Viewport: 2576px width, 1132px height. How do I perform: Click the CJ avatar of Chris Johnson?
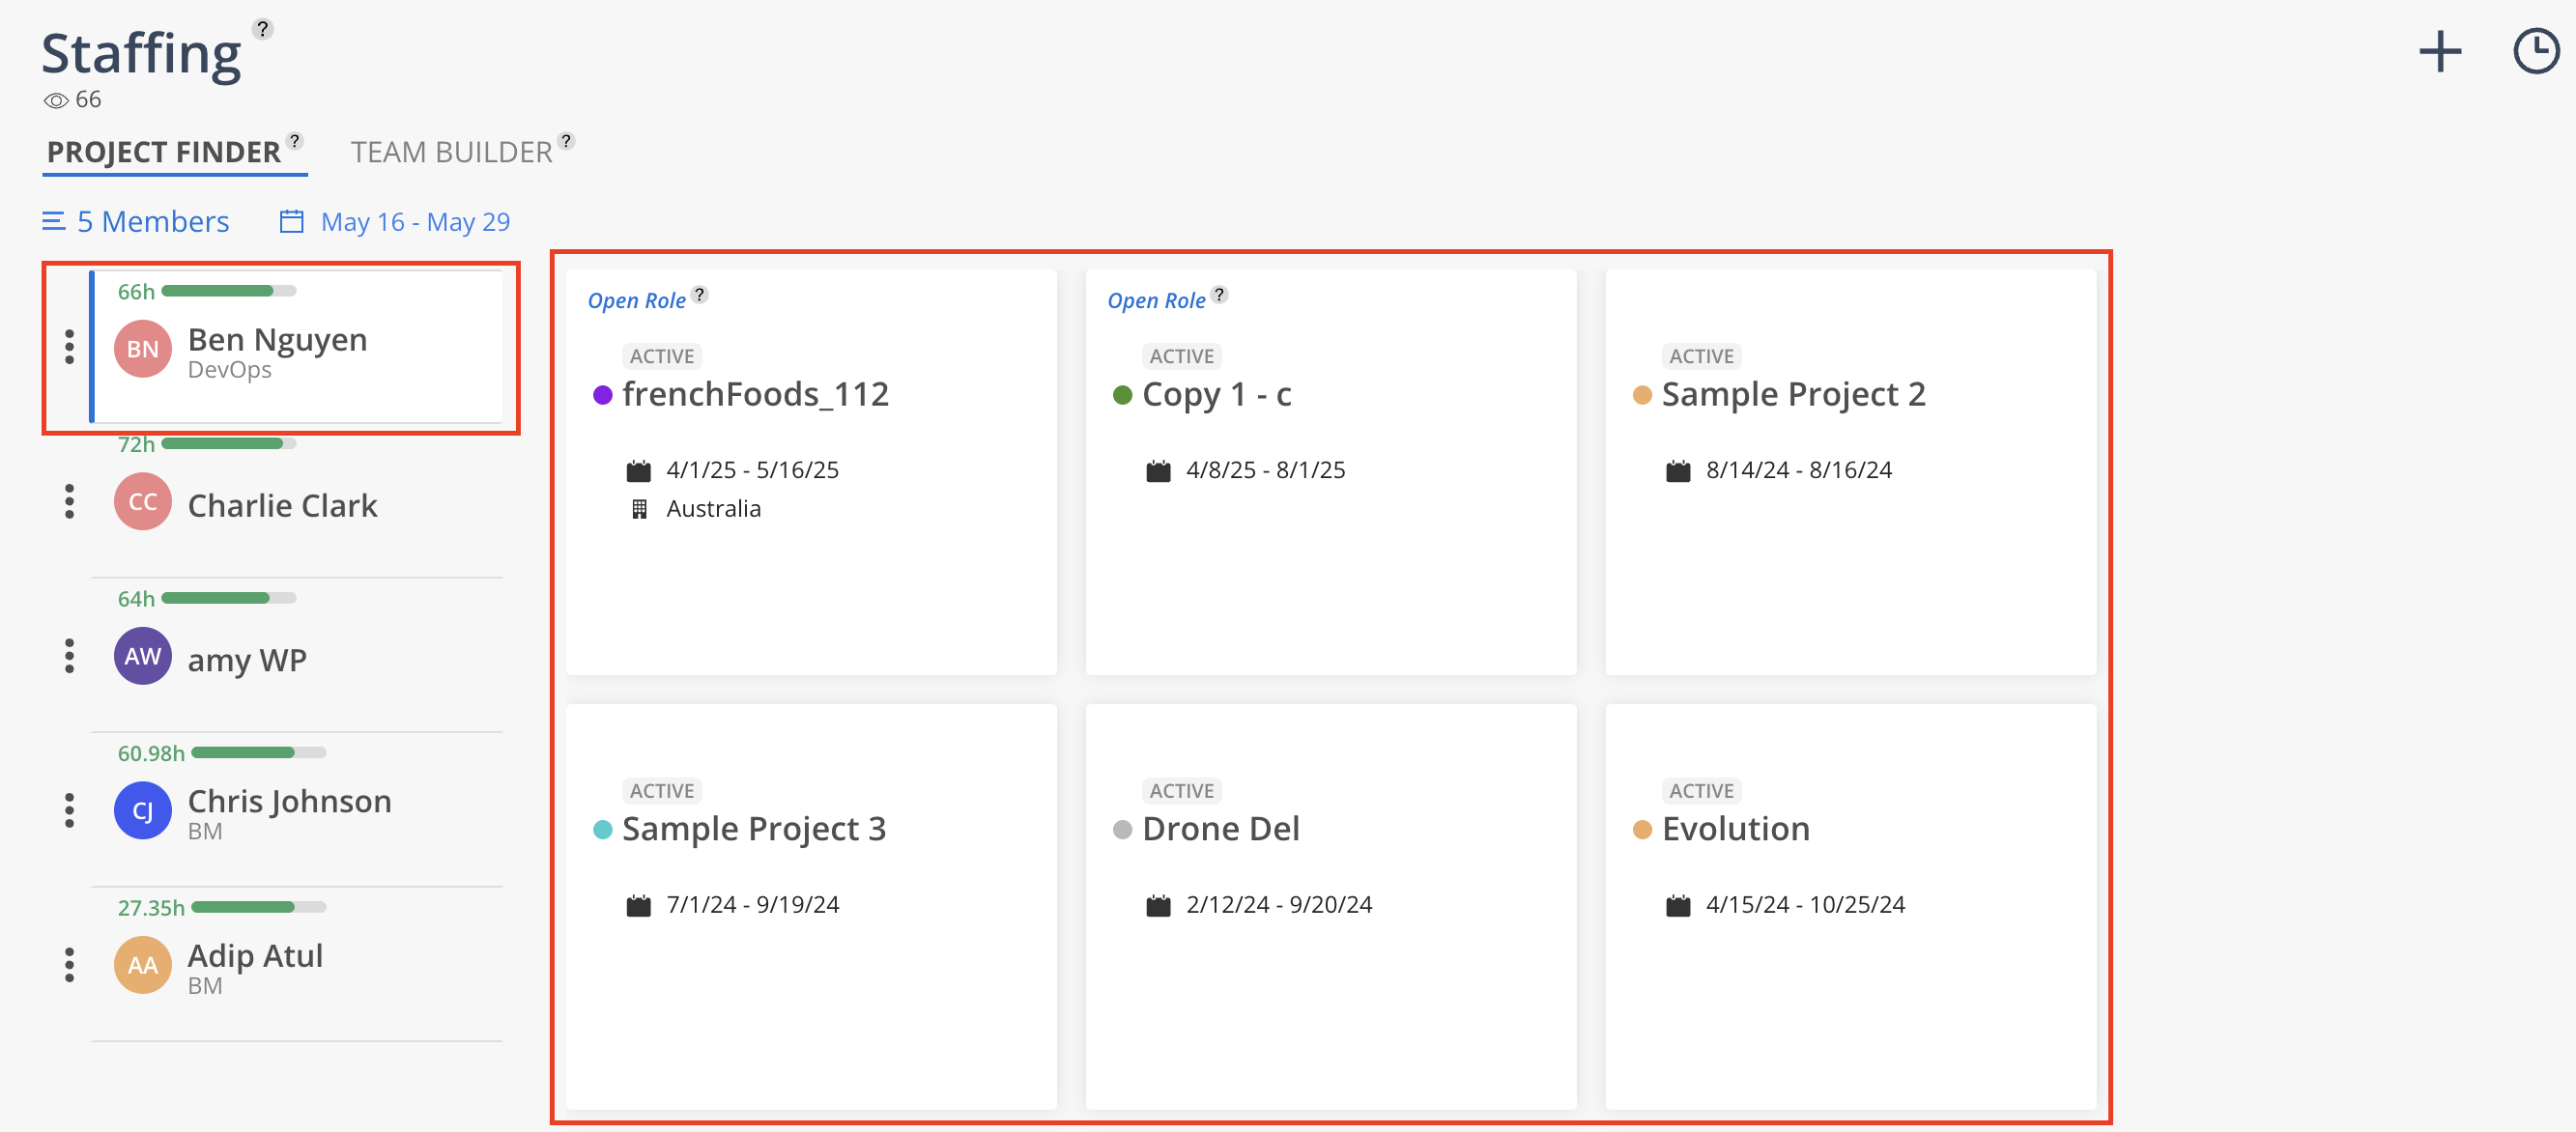[x=143, y=811]
